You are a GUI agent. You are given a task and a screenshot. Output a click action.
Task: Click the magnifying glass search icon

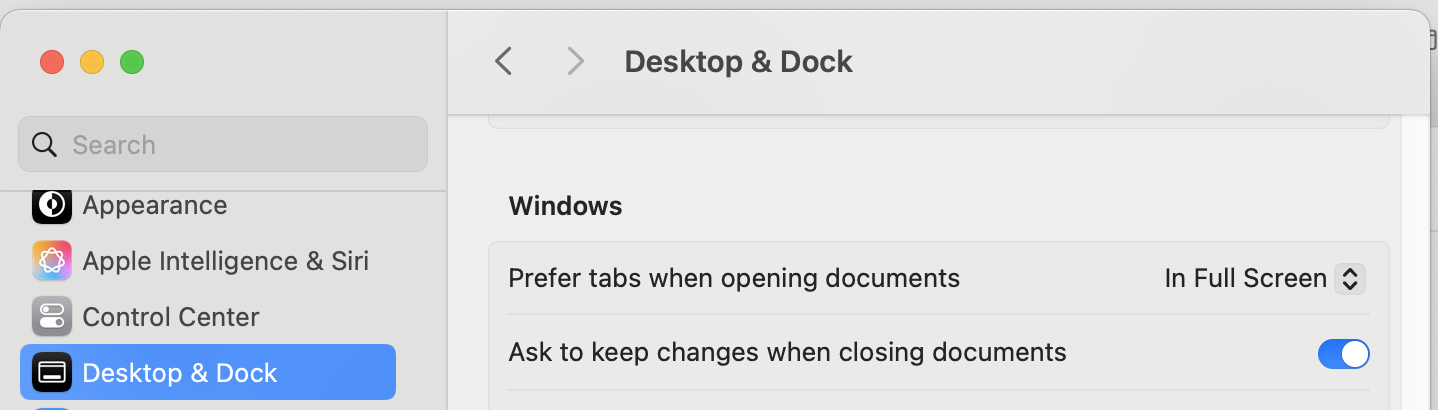pos(45,145)
